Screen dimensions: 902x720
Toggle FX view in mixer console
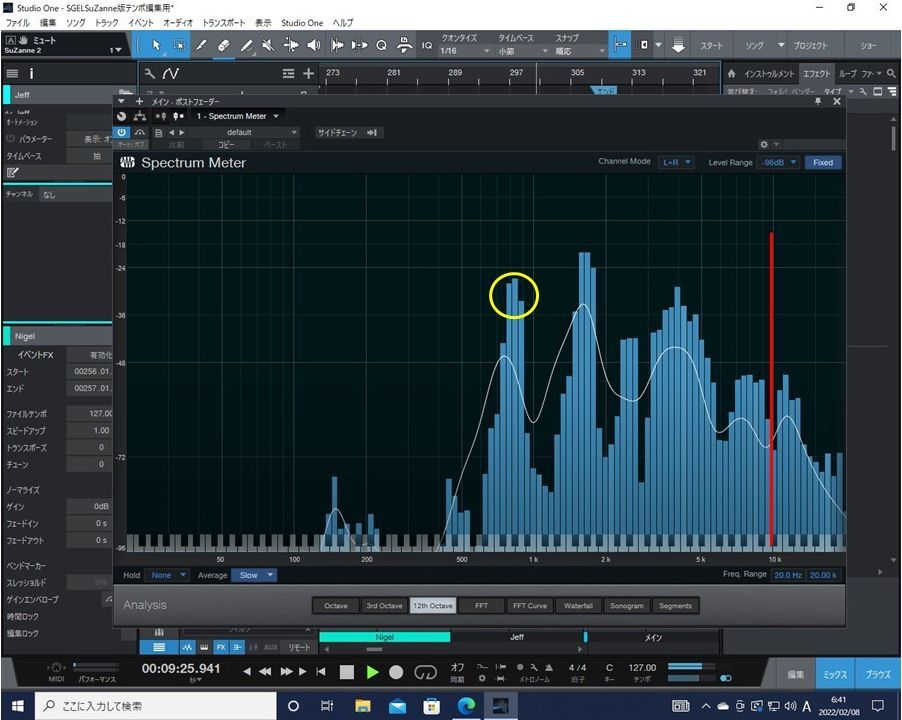(x=221, y=648)
